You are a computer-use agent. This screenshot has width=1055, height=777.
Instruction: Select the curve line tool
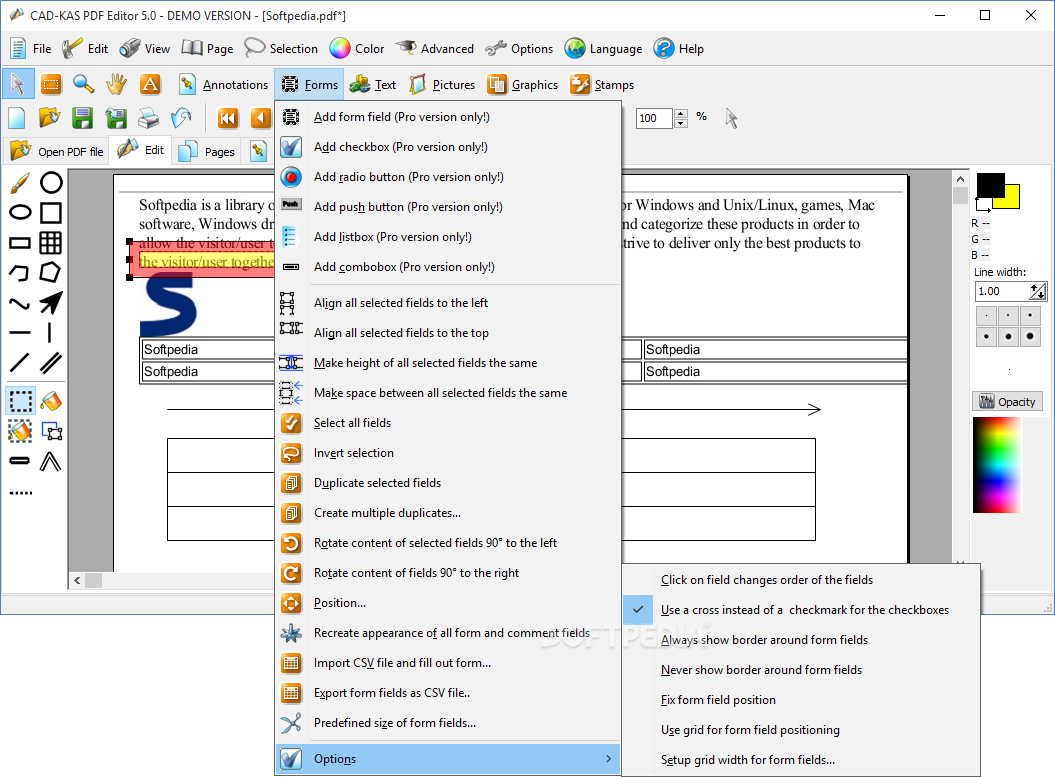click(20, 303)
